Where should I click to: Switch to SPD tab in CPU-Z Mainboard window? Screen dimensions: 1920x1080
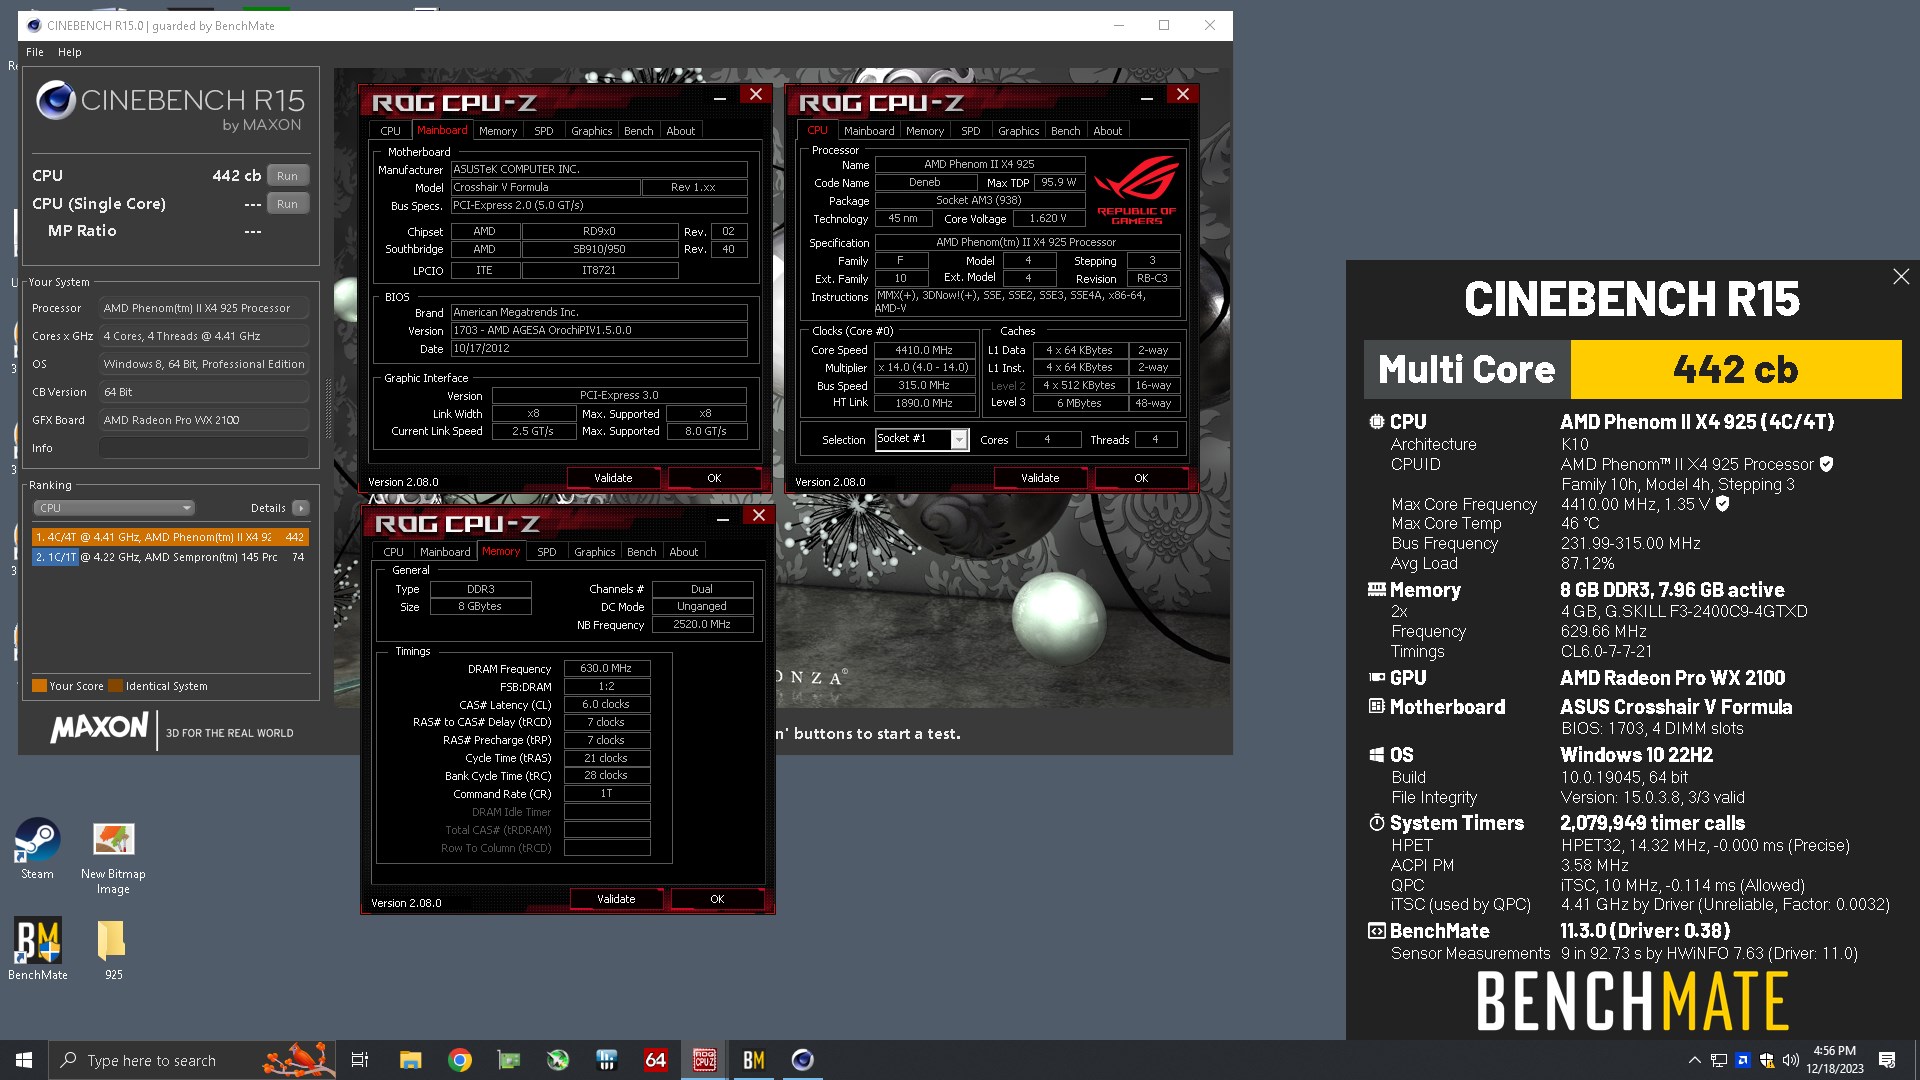pos(543,131)
